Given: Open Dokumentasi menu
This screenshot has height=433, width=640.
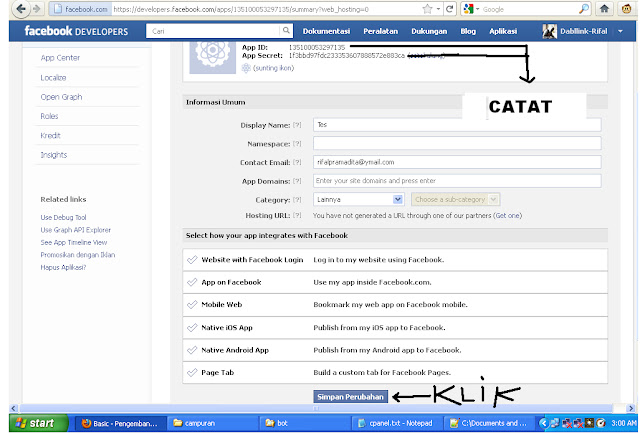Looking at the screenshot, I should pos(326,31).
